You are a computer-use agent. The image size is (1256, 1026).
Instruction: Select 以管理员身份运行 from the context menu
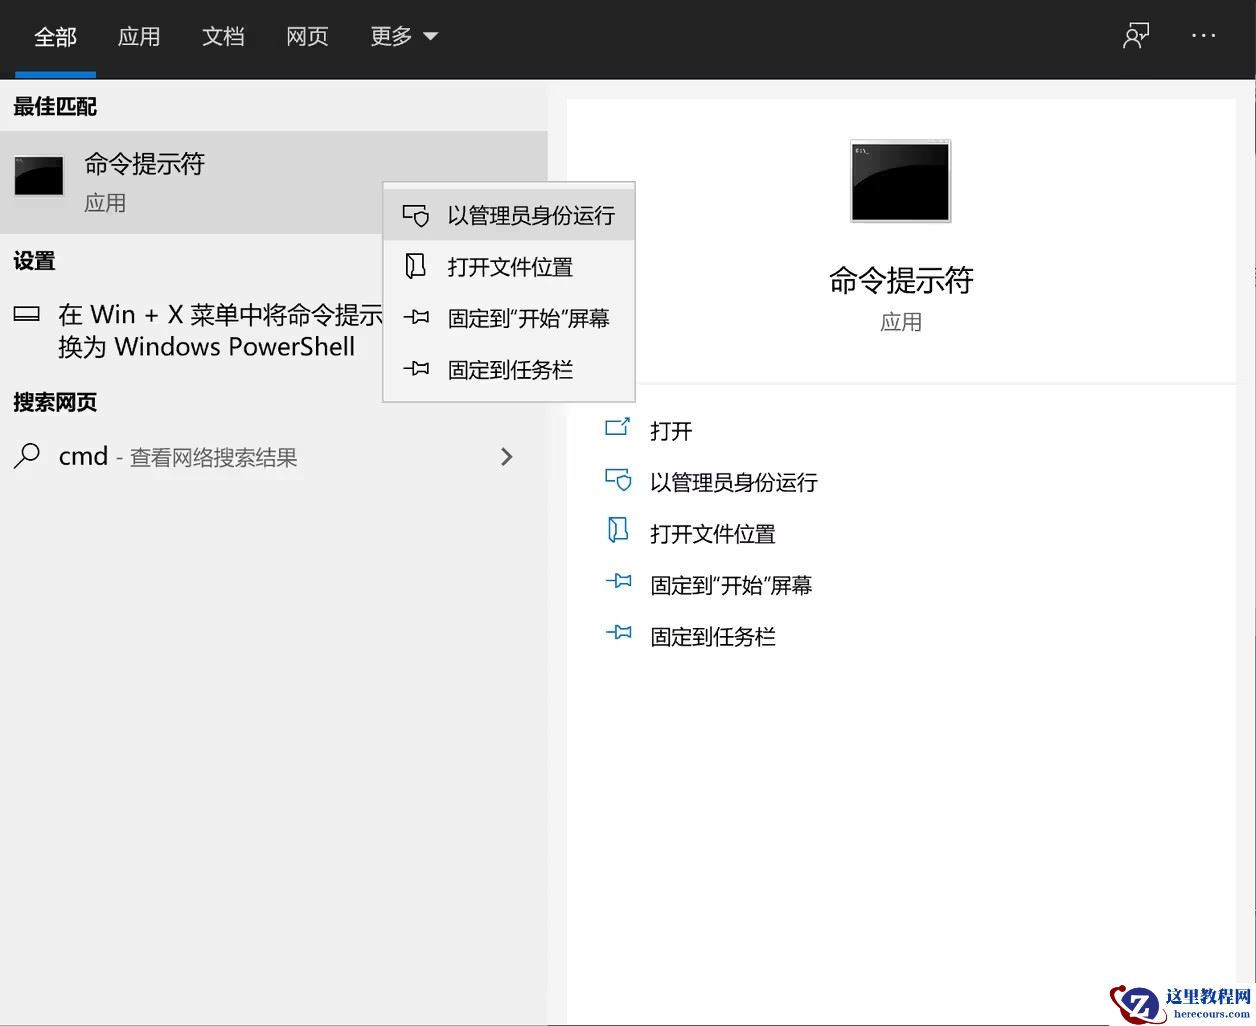[531, 214]
